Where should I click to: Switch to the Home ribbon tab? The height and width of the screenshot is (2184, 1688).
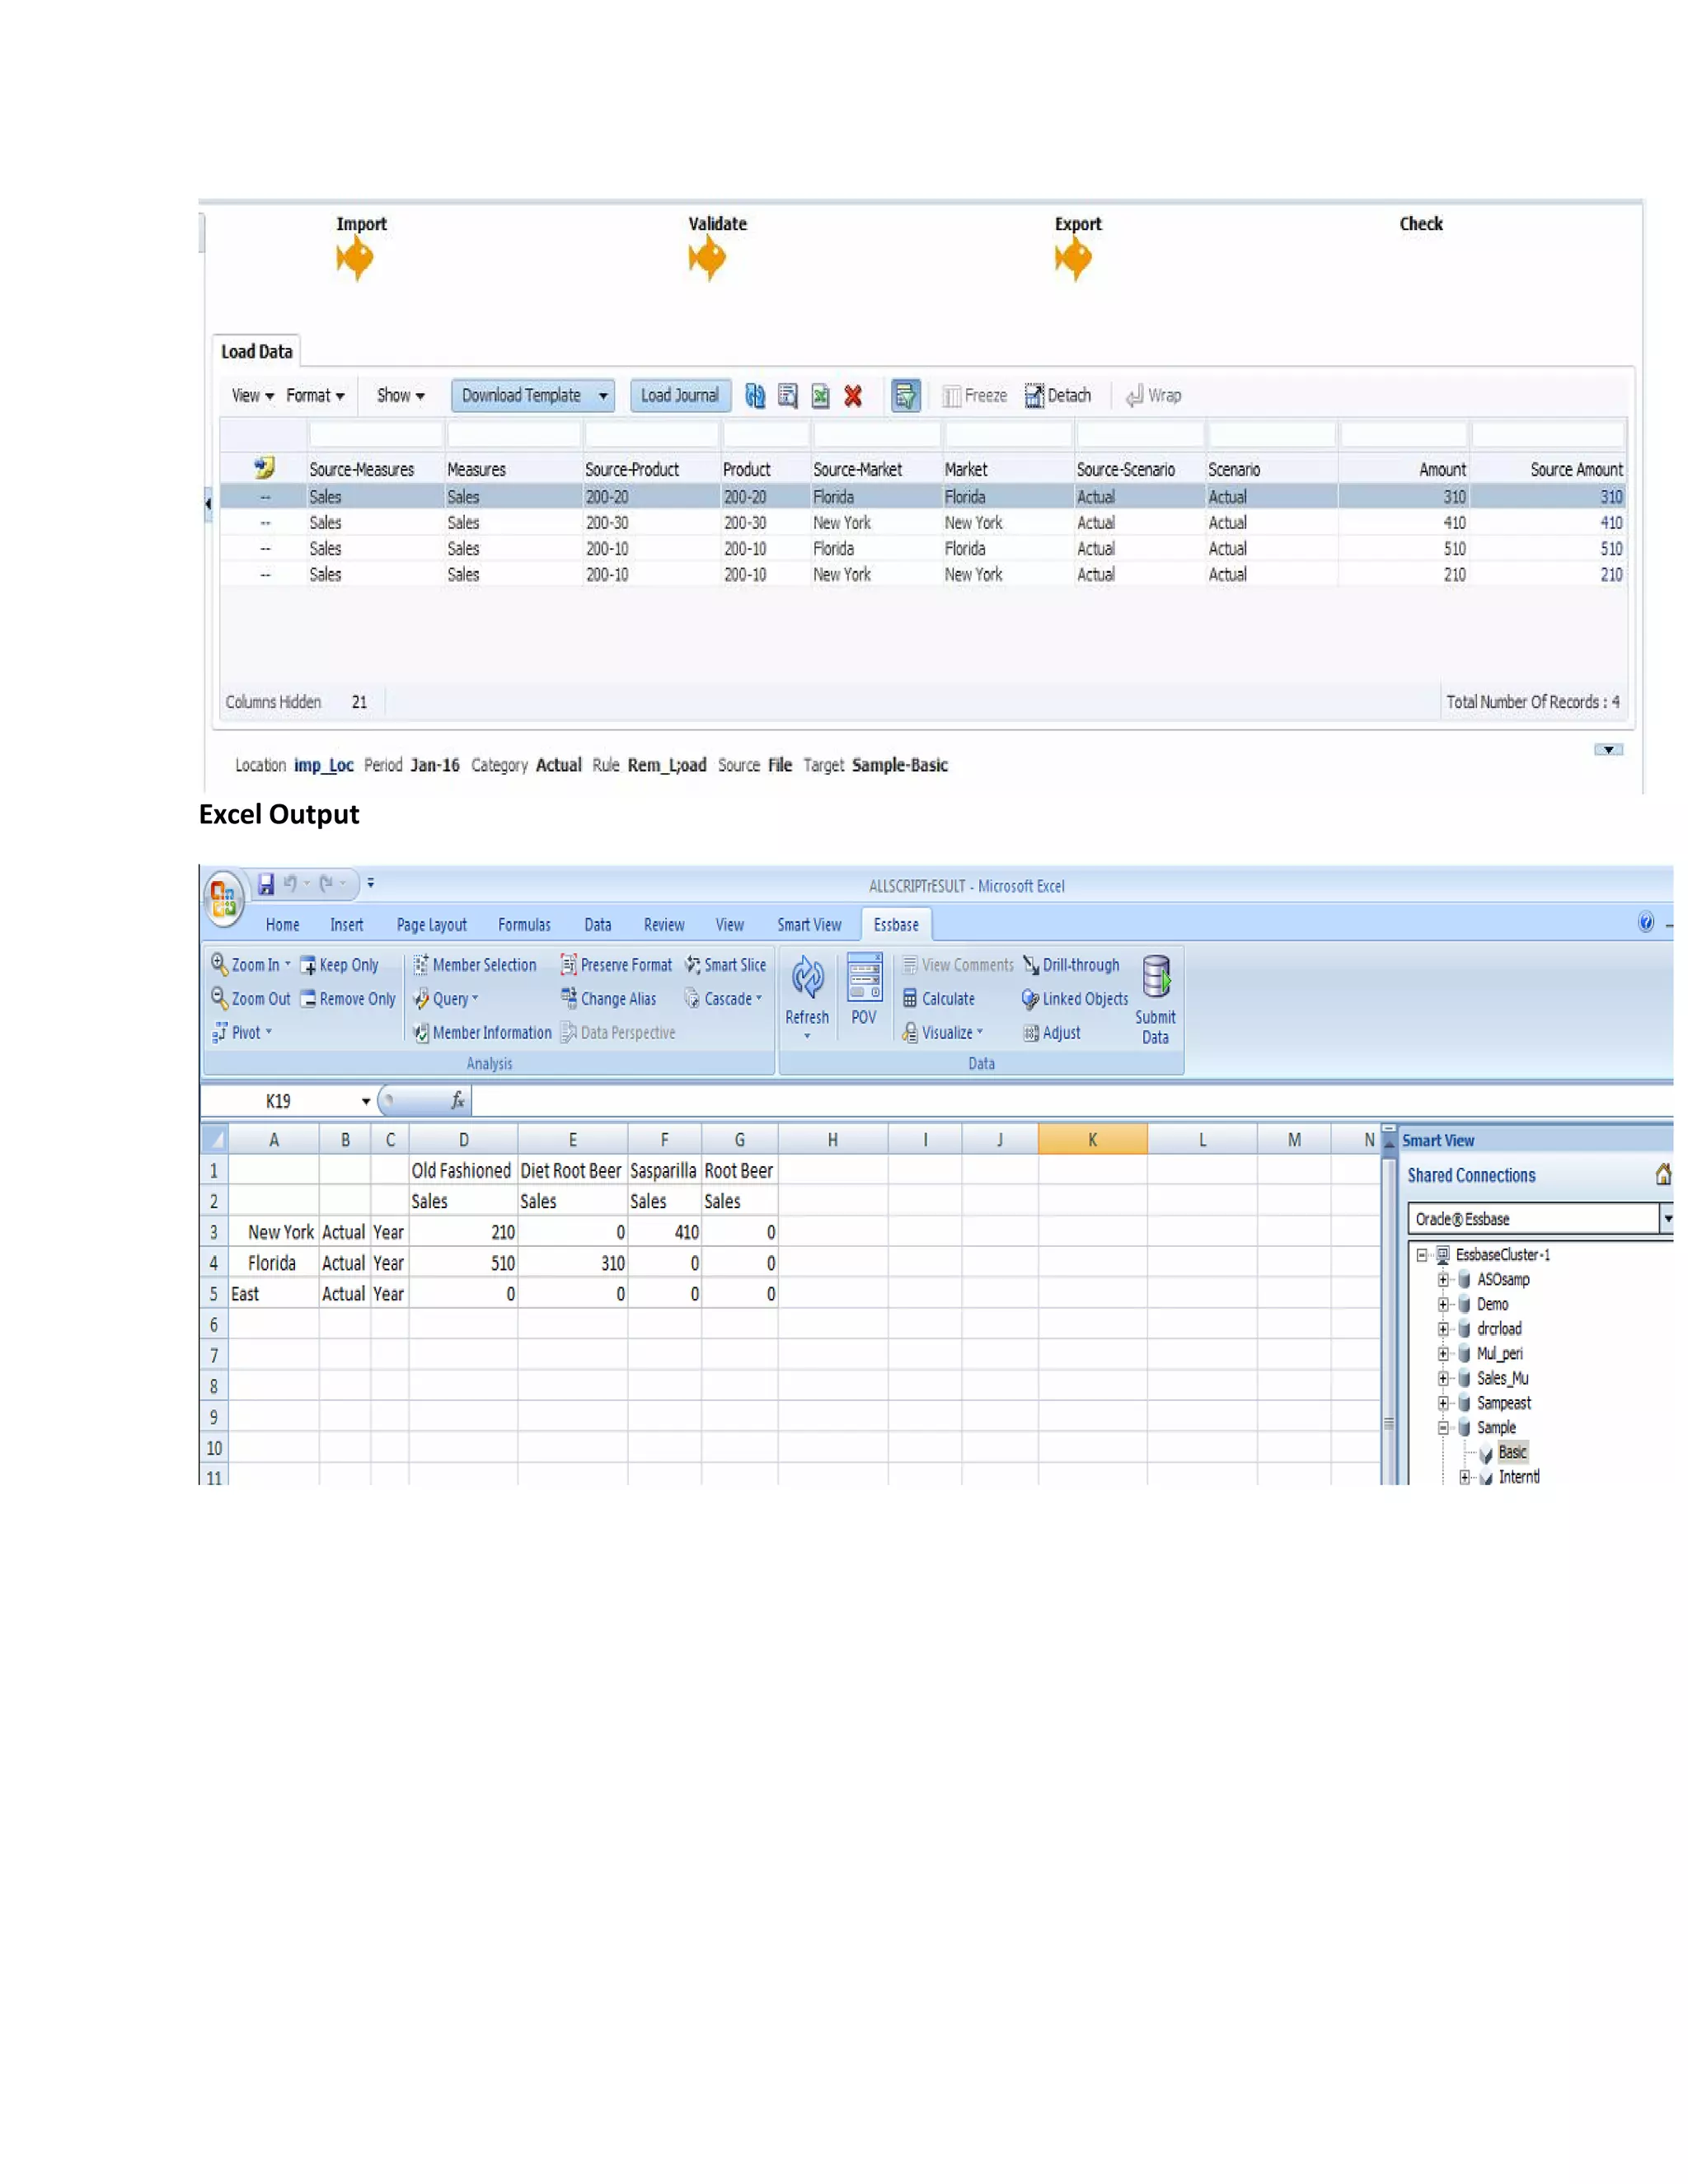coord(282,925)
